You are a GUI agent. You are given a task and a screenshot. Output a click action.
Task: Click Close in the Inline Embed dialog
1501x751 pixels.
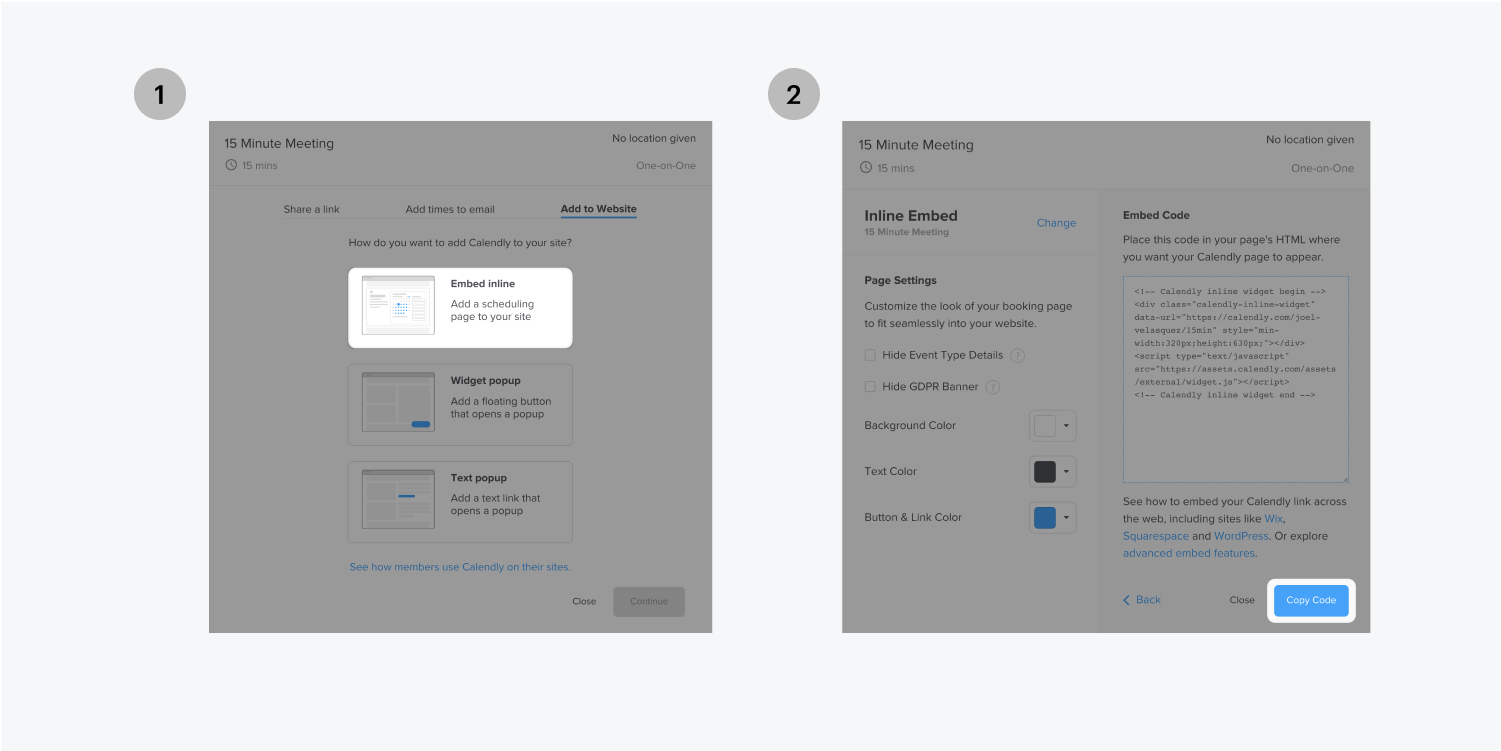pos(1242,600)
